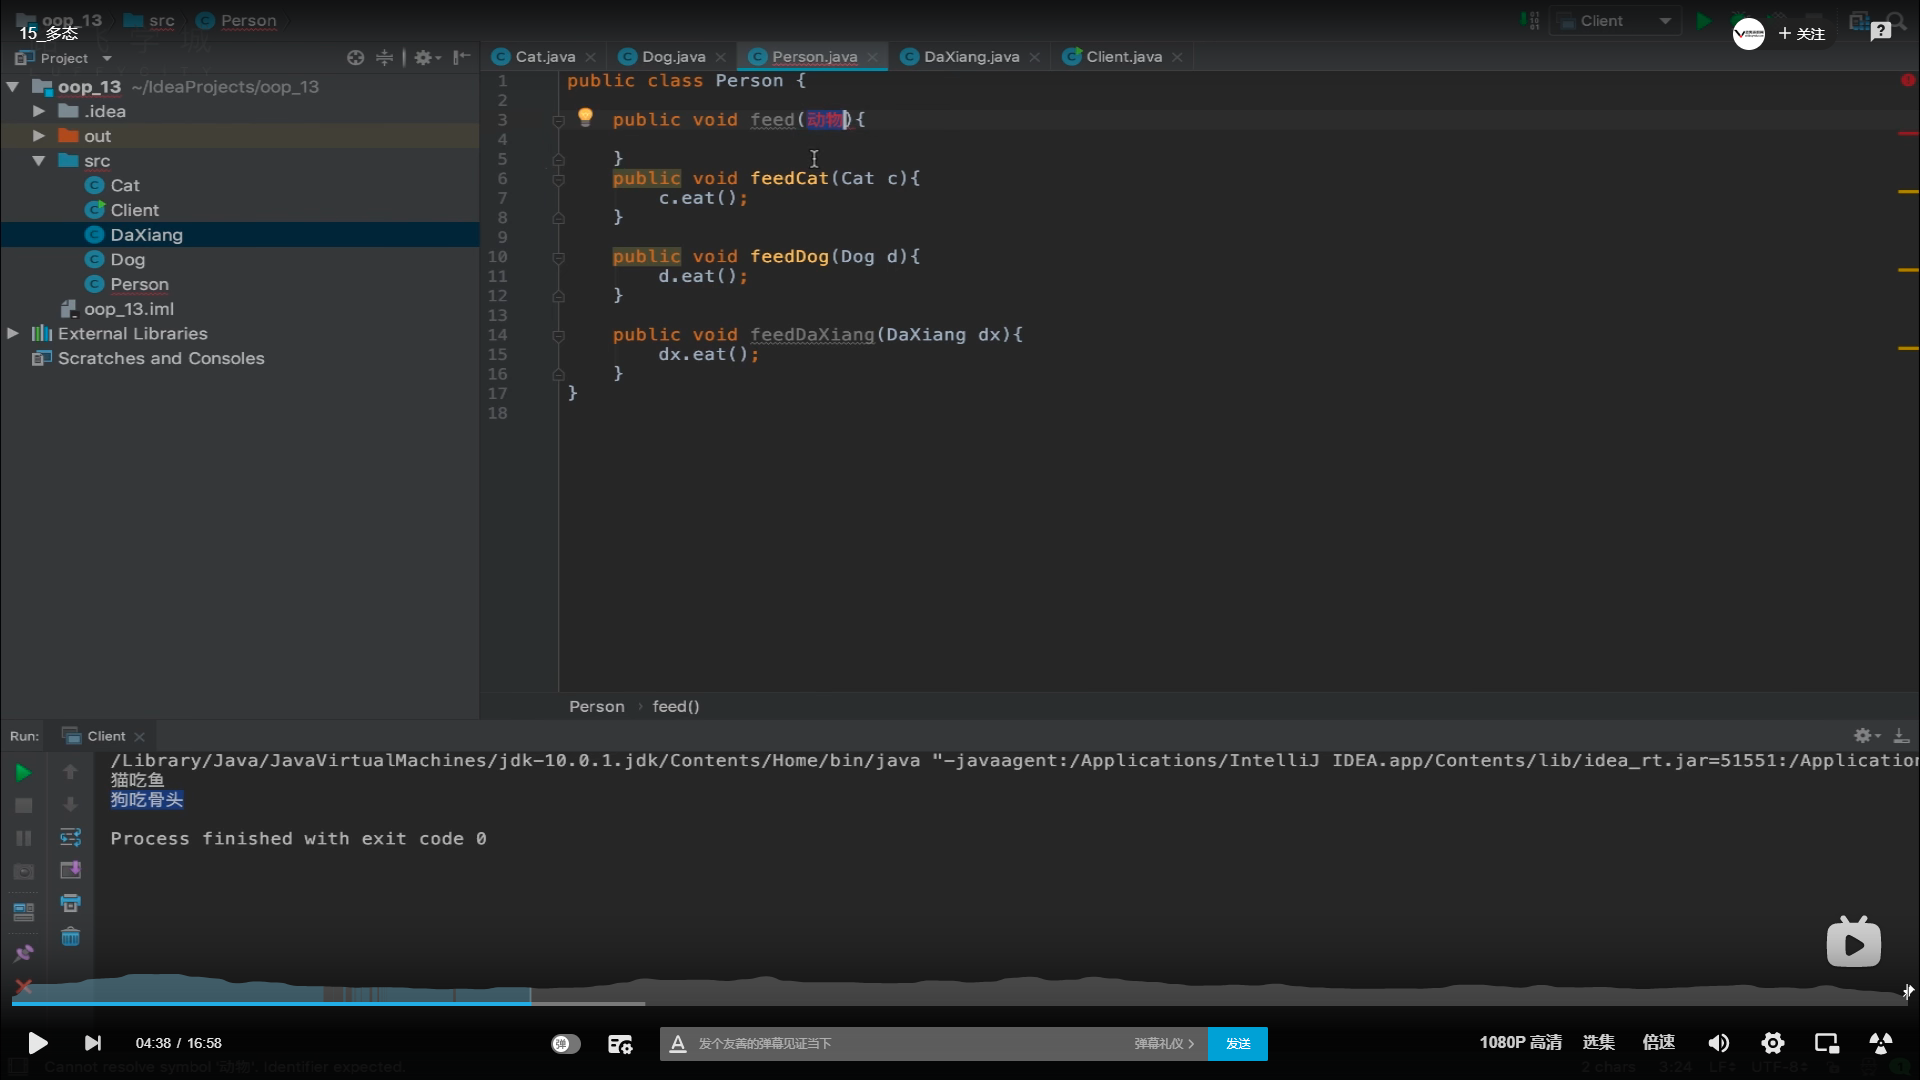Open video player settings gear

1772,1043
